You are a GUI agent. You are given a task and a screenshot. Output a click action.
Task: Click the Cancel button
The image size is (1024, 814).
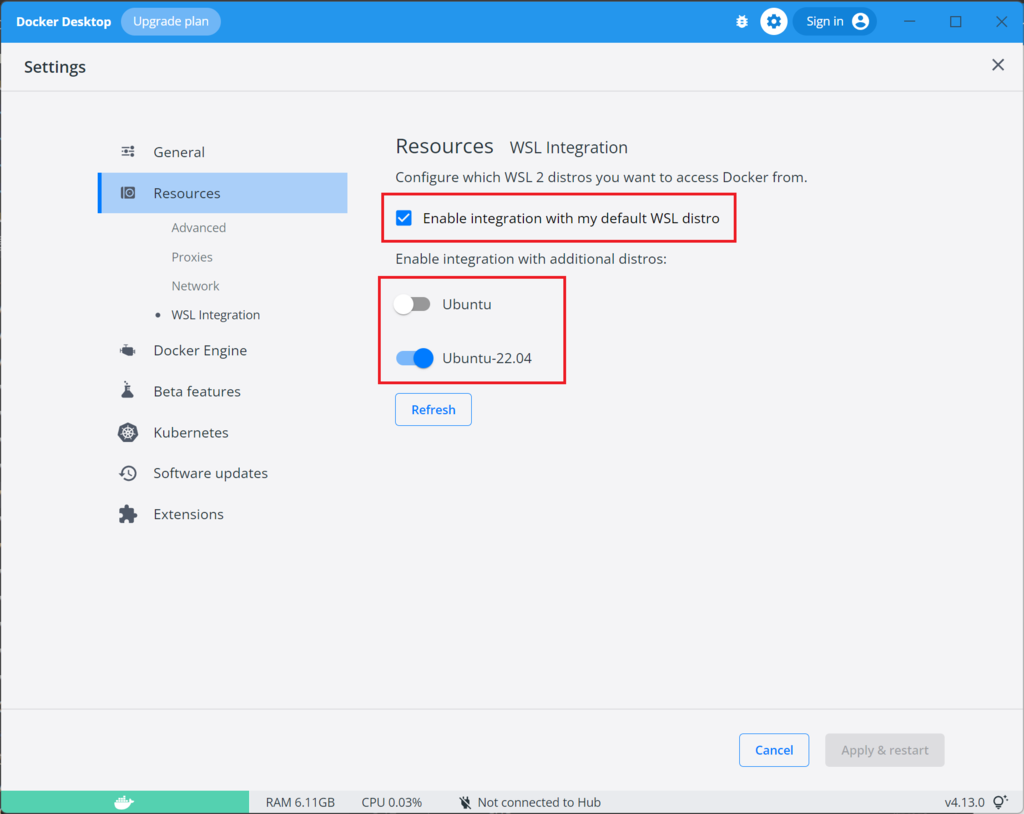774,750
